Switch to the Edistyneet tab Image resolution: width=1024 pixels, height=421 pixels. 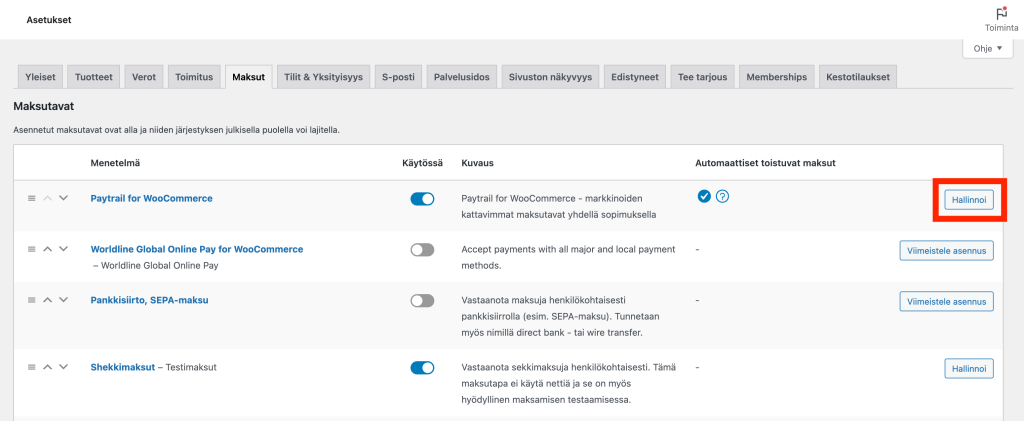[635, 77]
